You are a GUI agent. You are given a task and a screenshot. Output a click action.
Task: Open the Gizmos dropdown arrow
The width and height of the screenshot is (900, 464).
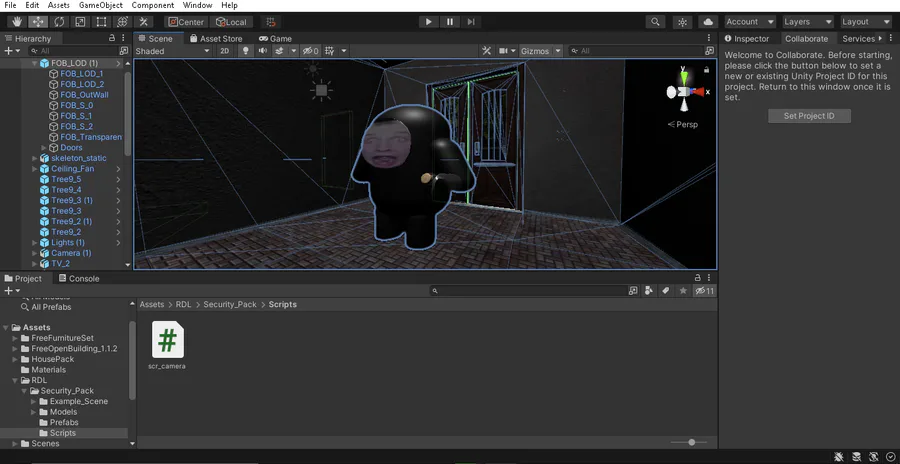pyautogui.click(x=557, y=51)
